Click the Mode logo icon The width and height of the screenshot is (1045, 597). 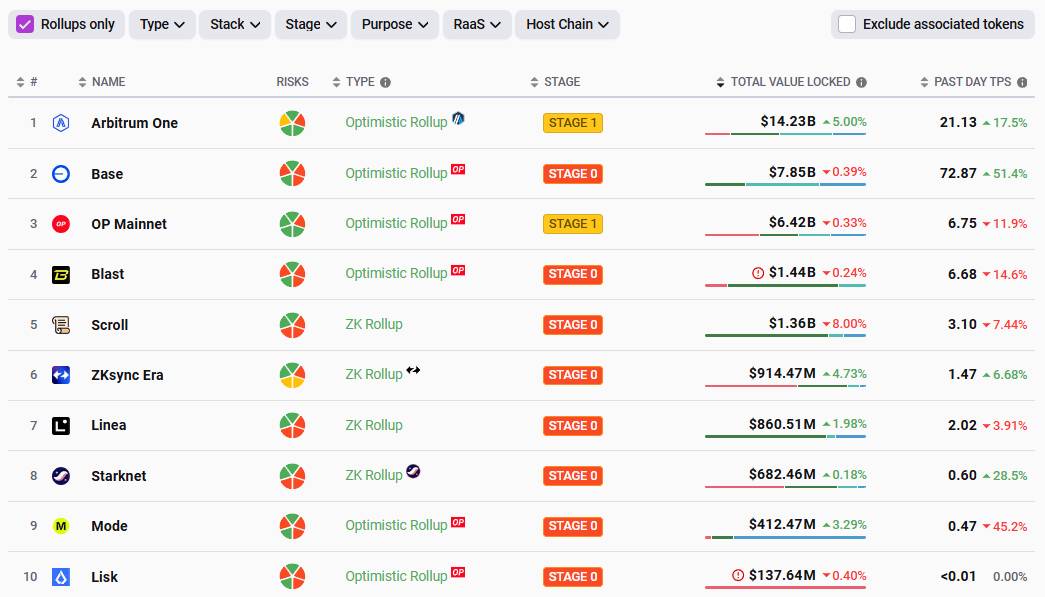pyautogui.click(x=61, y=526)
